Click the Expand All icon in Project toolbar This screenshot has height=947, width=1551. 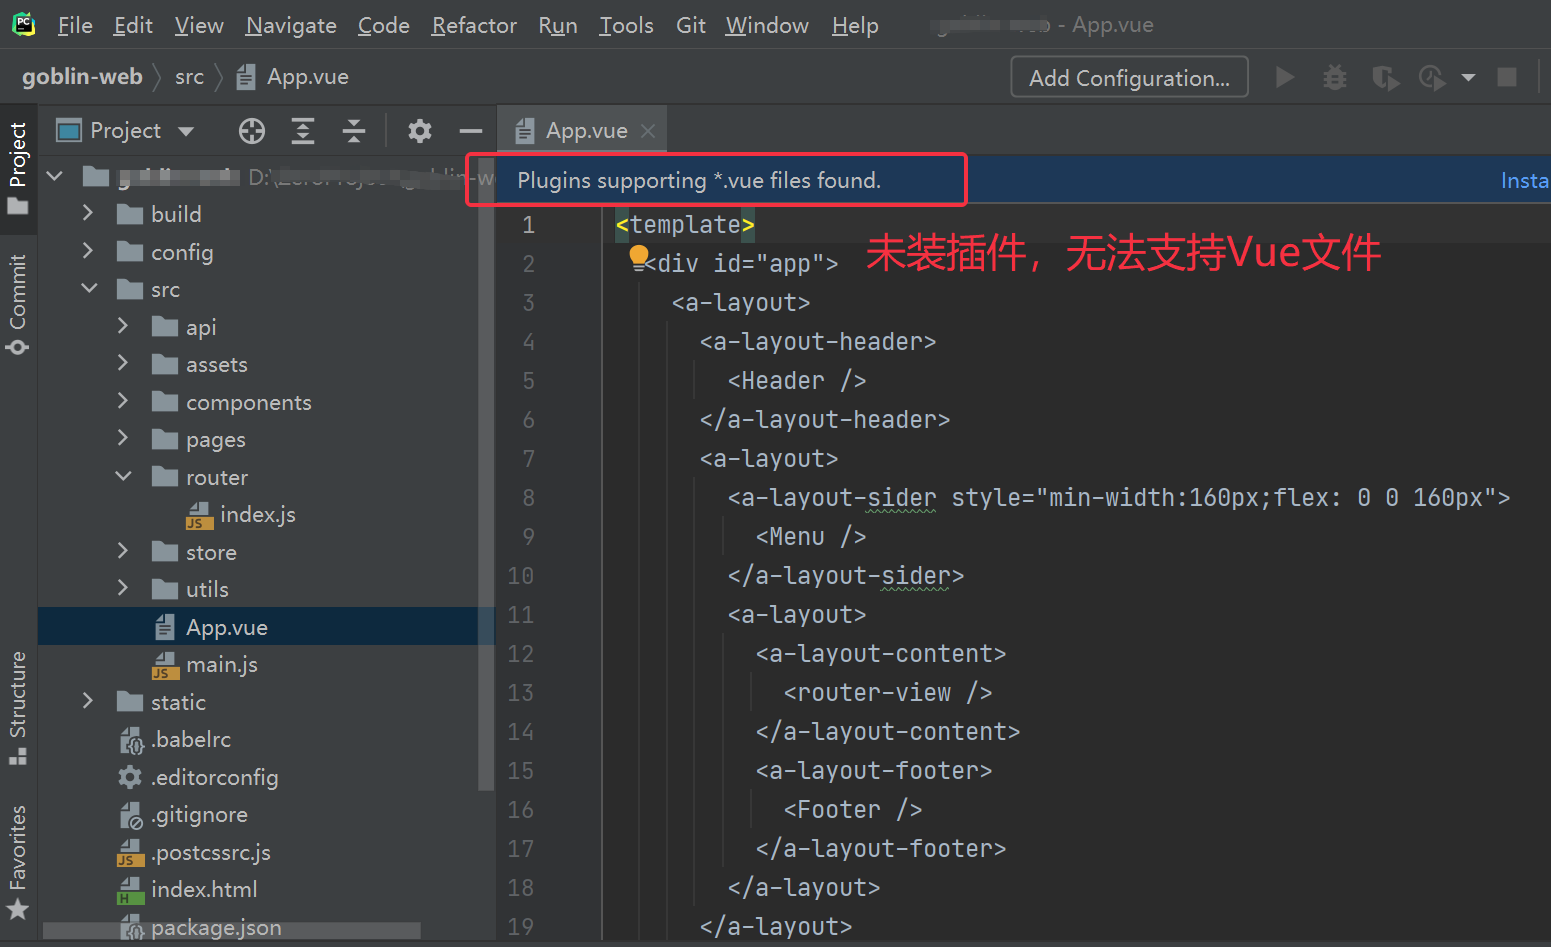point(303,131)
